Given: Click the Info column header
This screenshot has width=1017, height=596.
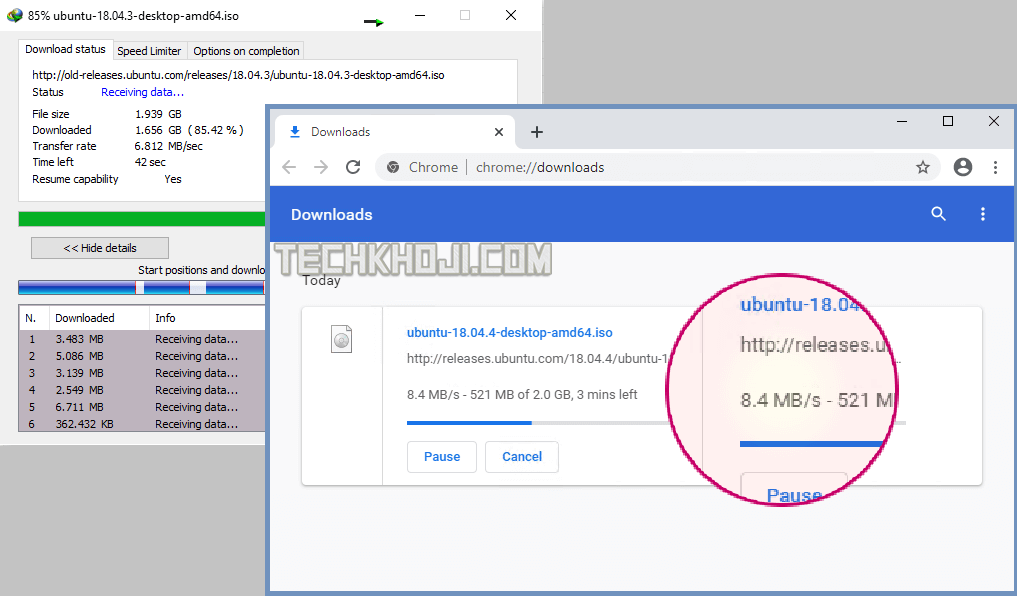Looking at the screenshot, I should 207,318.
